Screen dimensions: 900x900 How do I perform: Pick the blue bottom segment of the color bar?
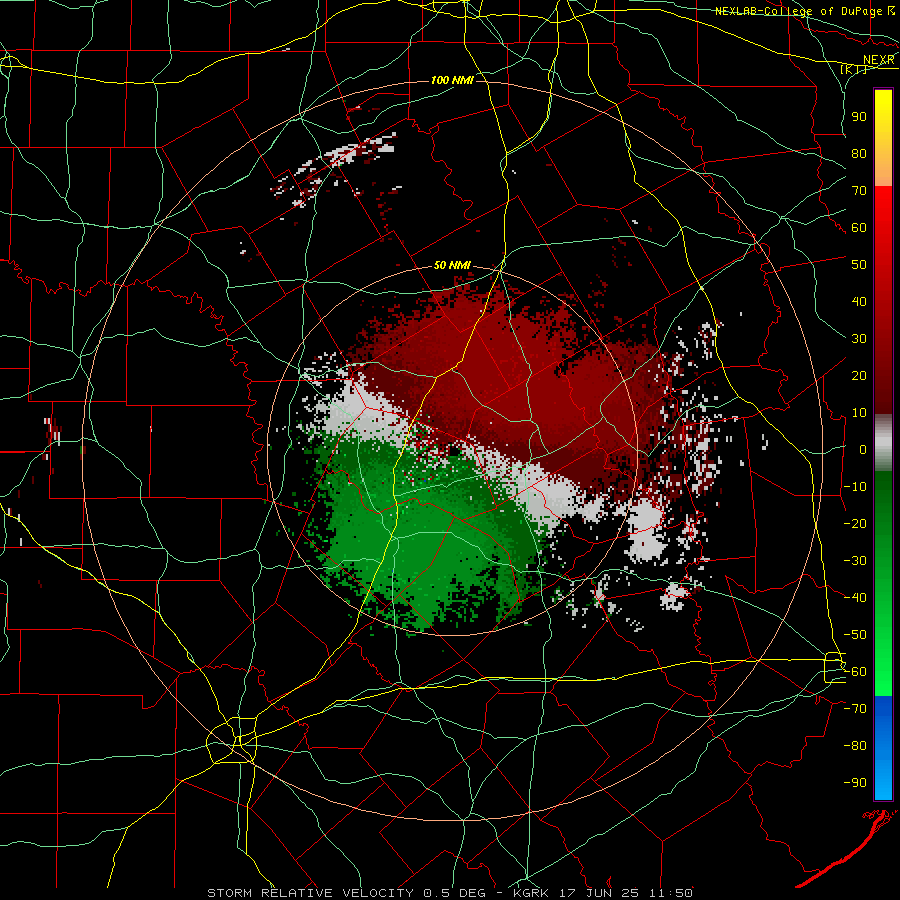[x=883, y=747]
